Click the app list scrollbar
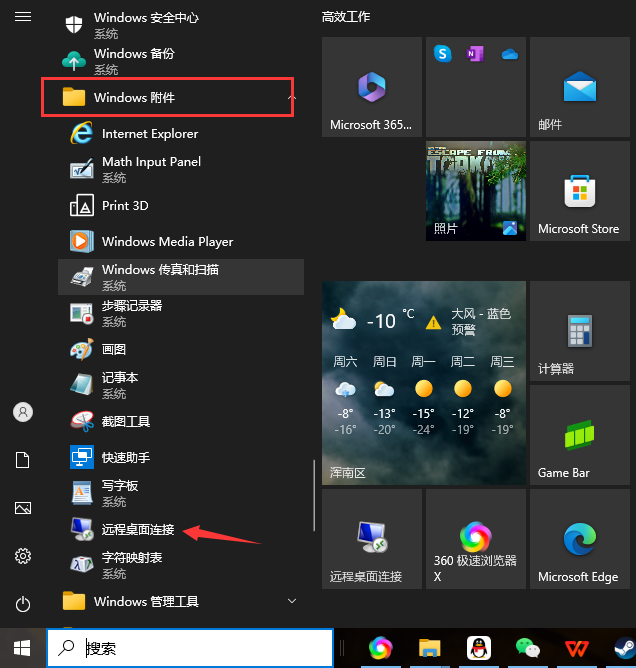This screenshot has width=636, height=668. click(x=315, y=495)
